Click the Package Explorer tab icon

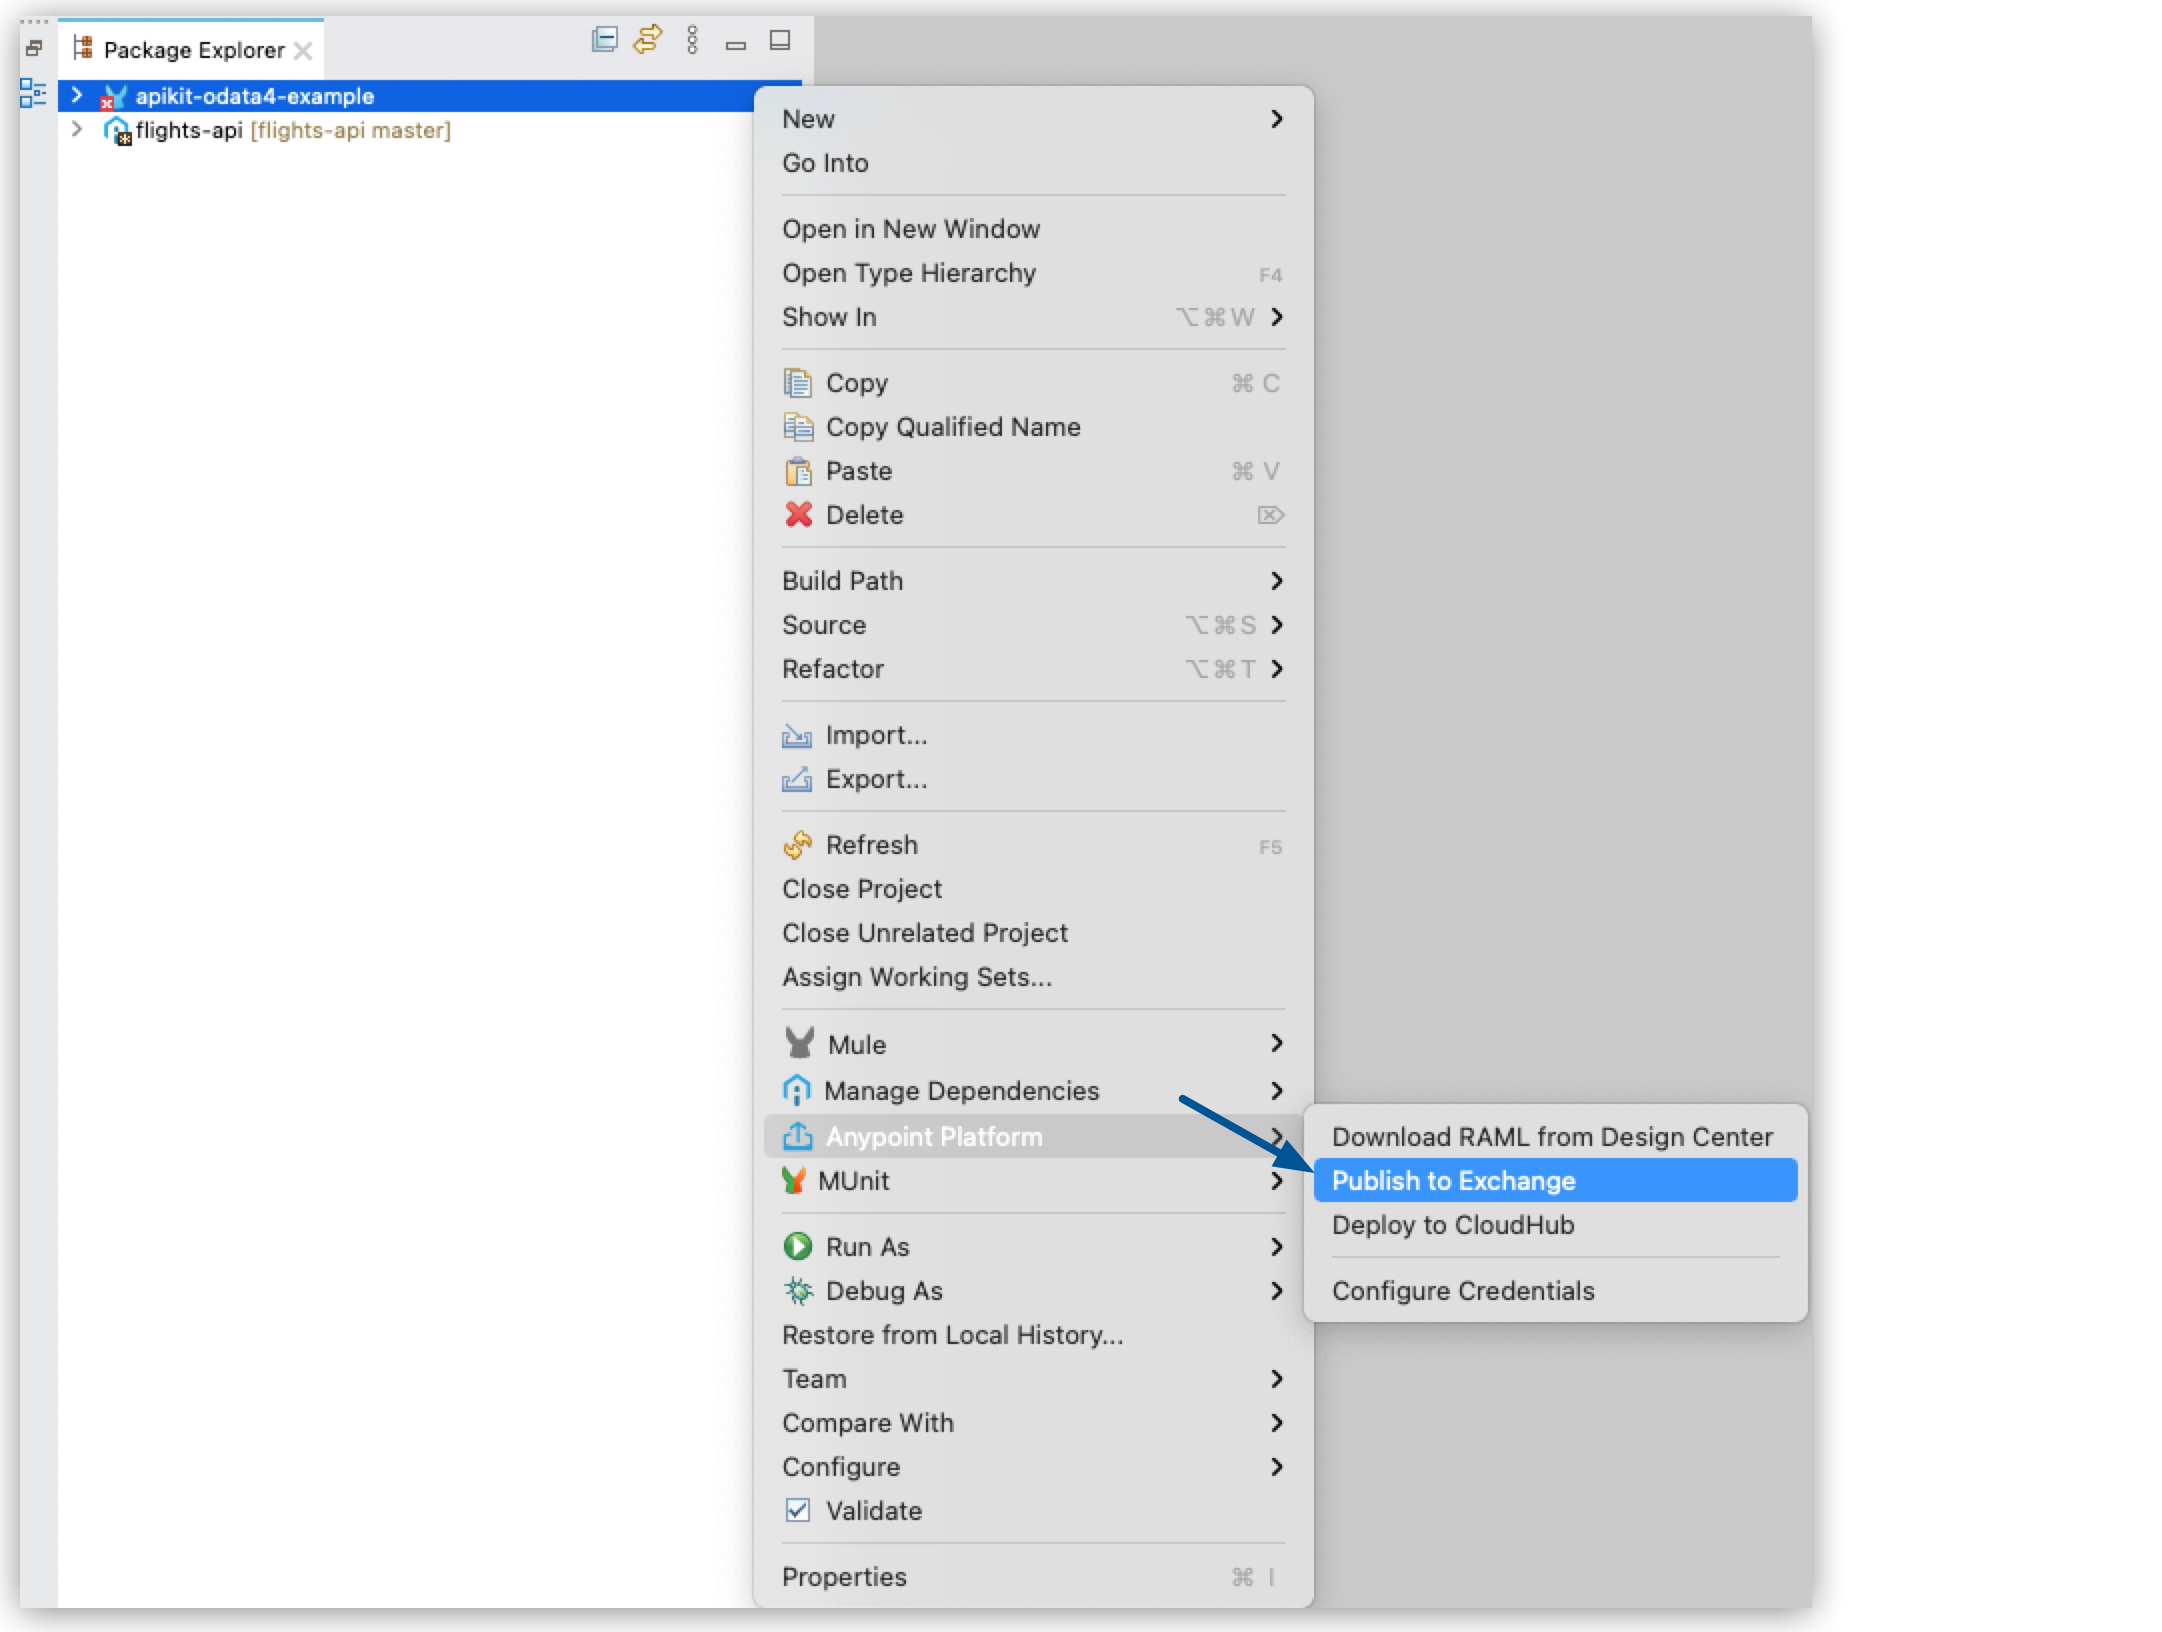click(x=82, y=48)
